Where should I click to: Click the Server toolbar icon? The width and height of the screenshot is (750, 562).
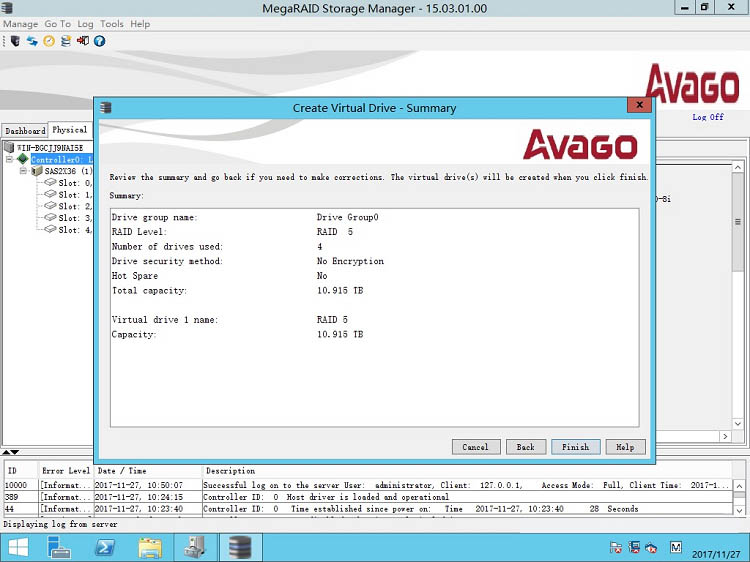coord(15,41)
